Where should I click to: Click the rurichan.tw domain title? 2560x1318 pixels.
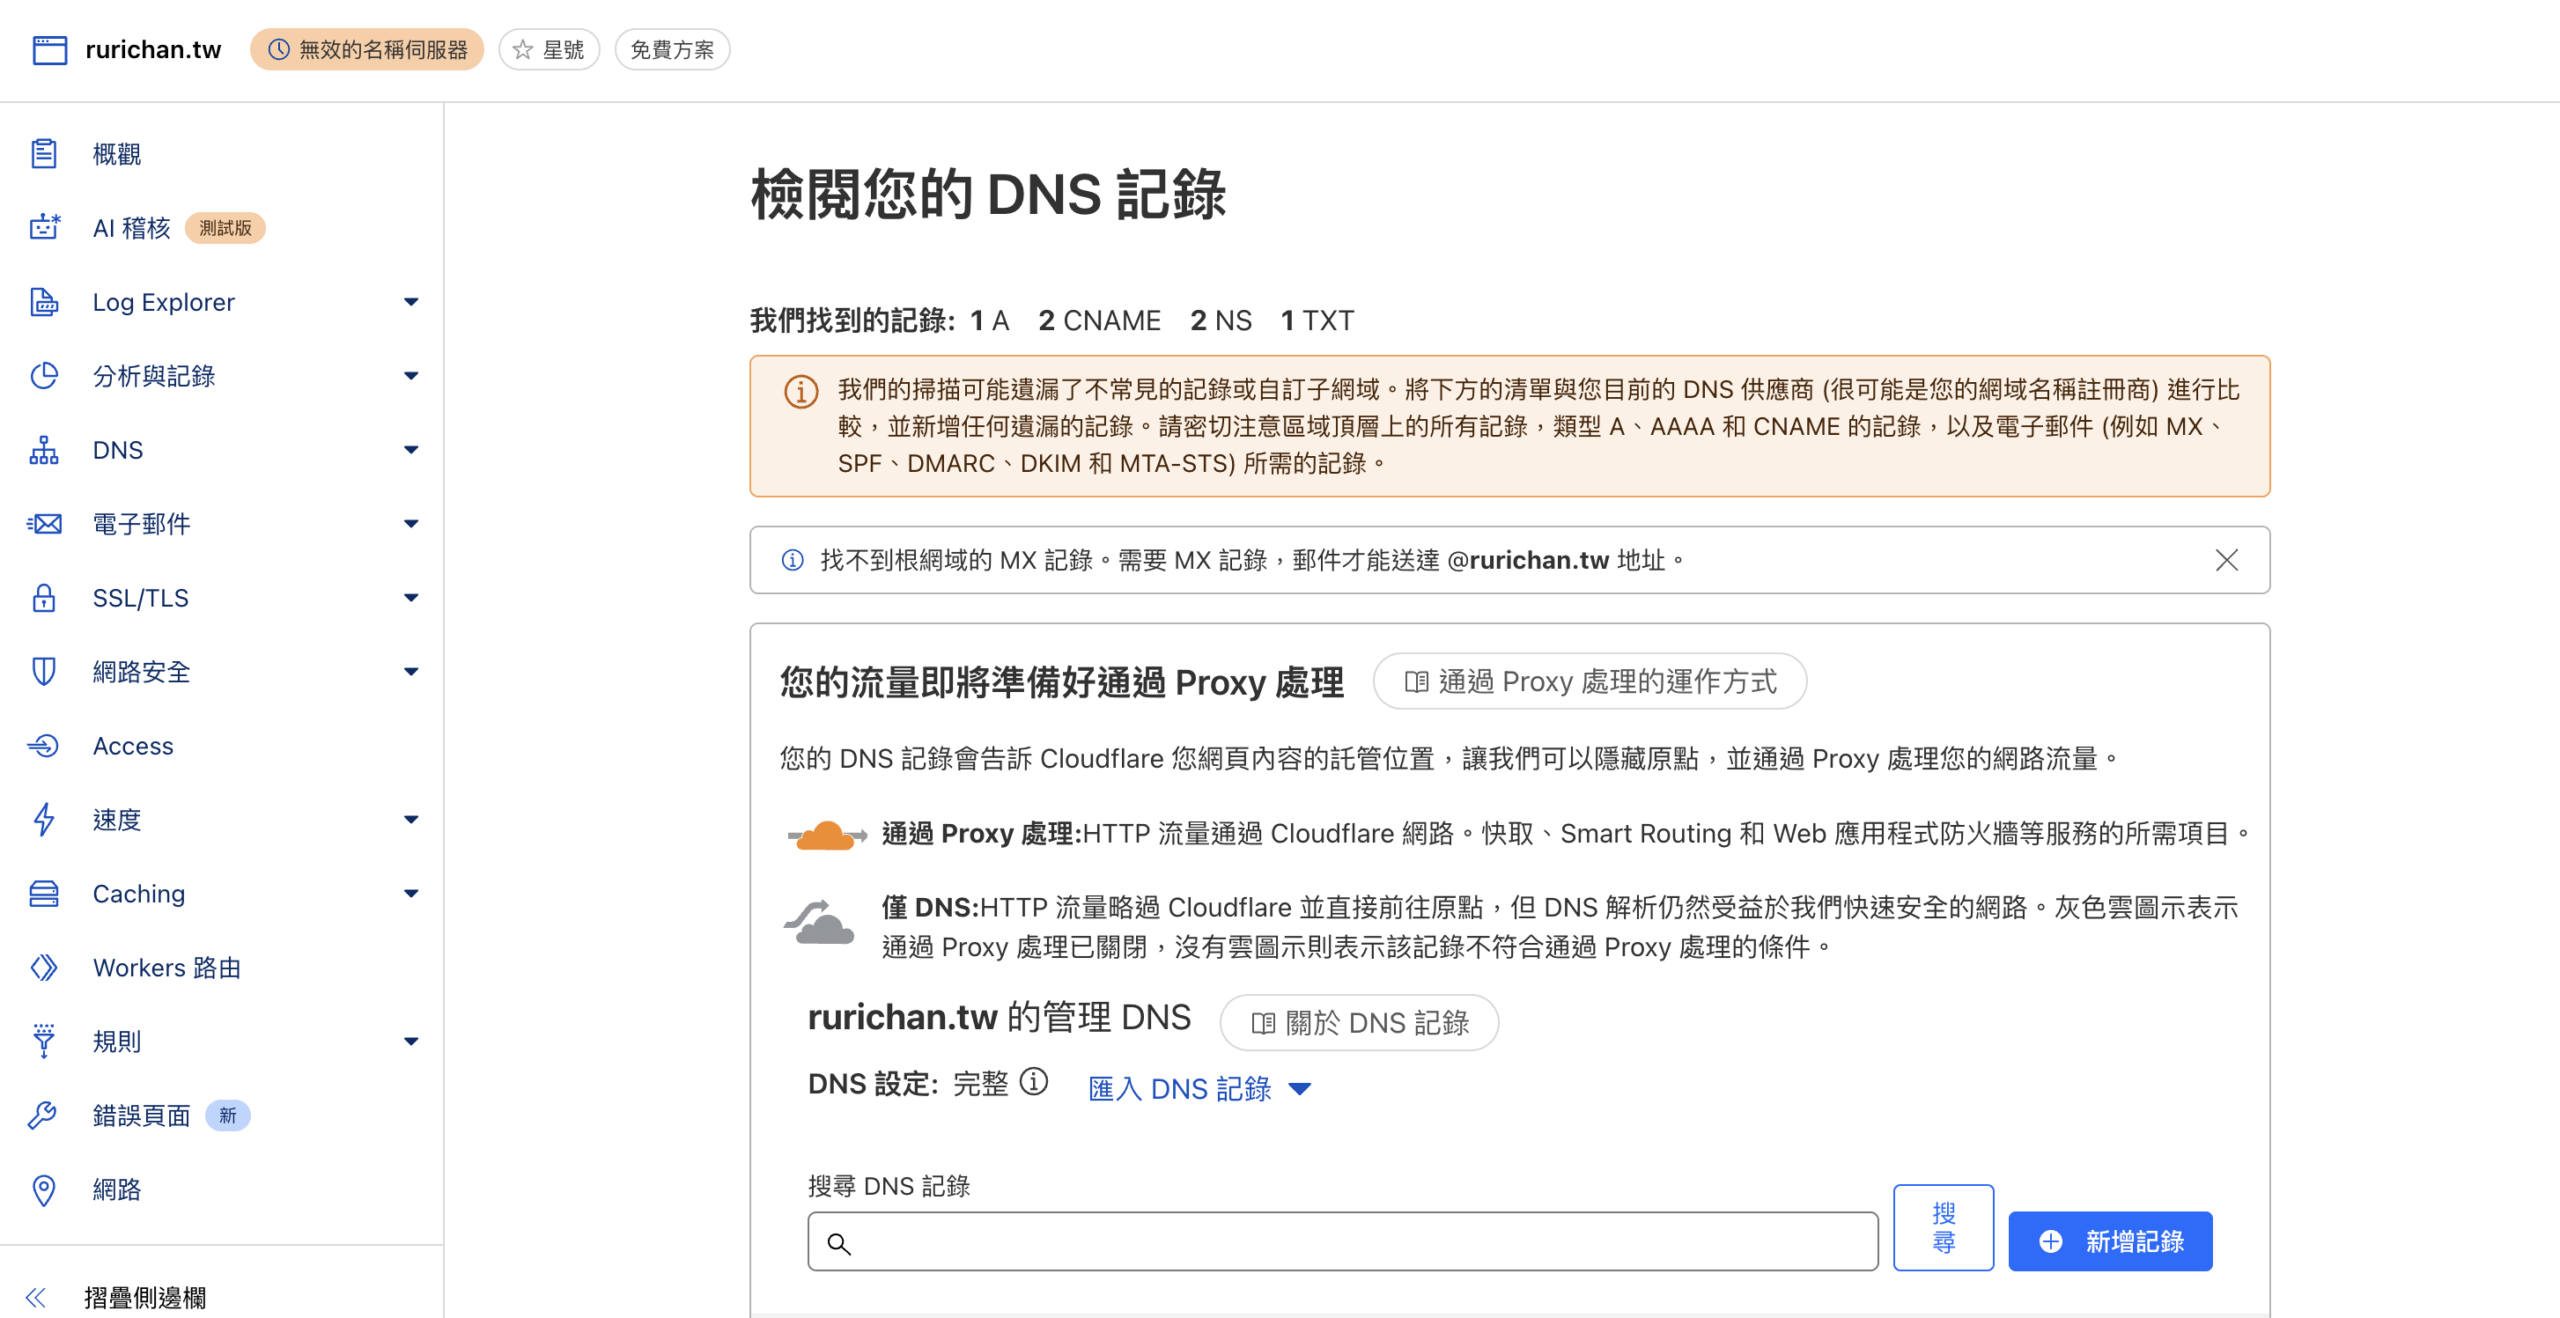coord(153,50)
